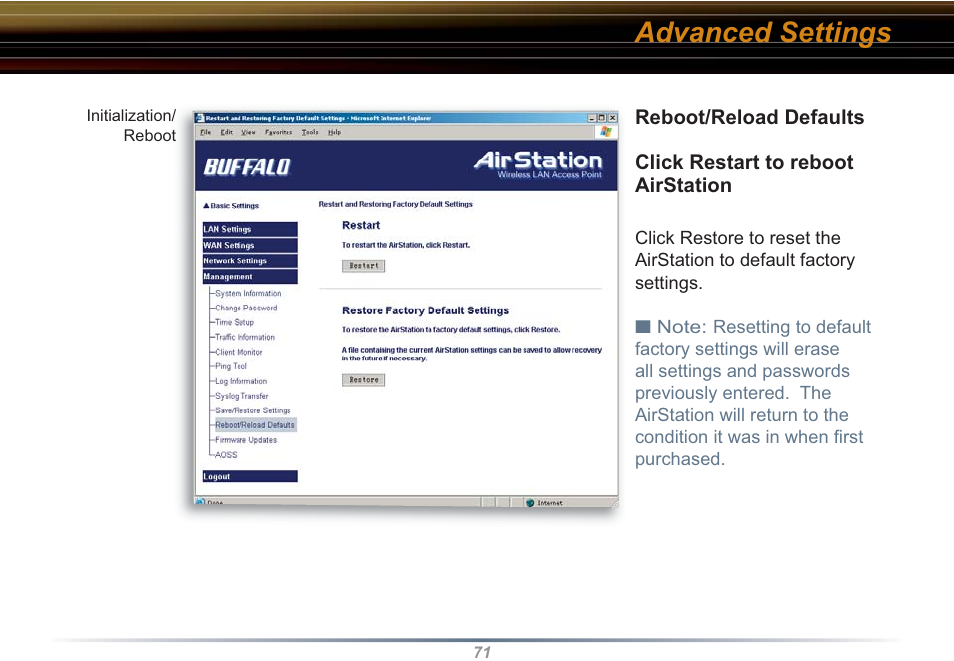Screen dimensions: 954x661
Task: Expand the Management section
Action: [250, 276]
